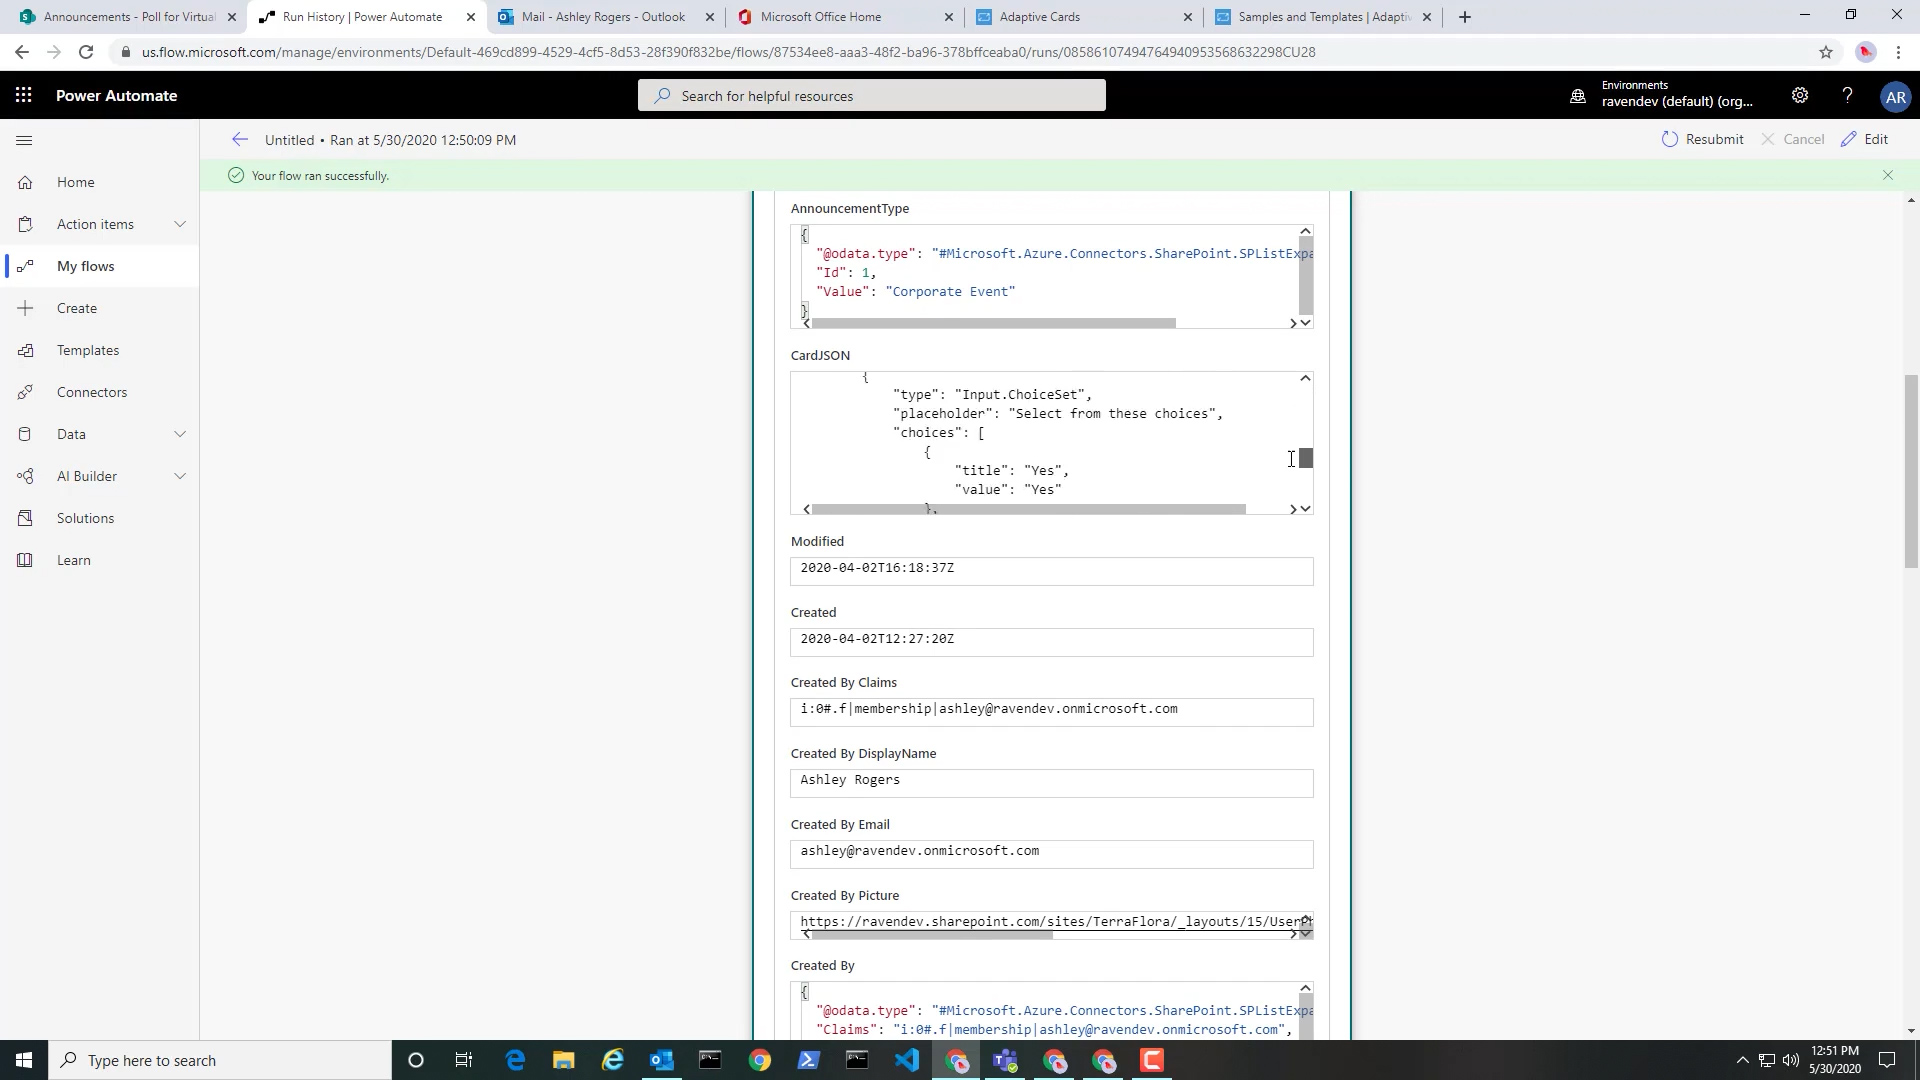The image size is (1920, 1080).
Task: Click the Created By Email value field
Action: point(1051,854)
